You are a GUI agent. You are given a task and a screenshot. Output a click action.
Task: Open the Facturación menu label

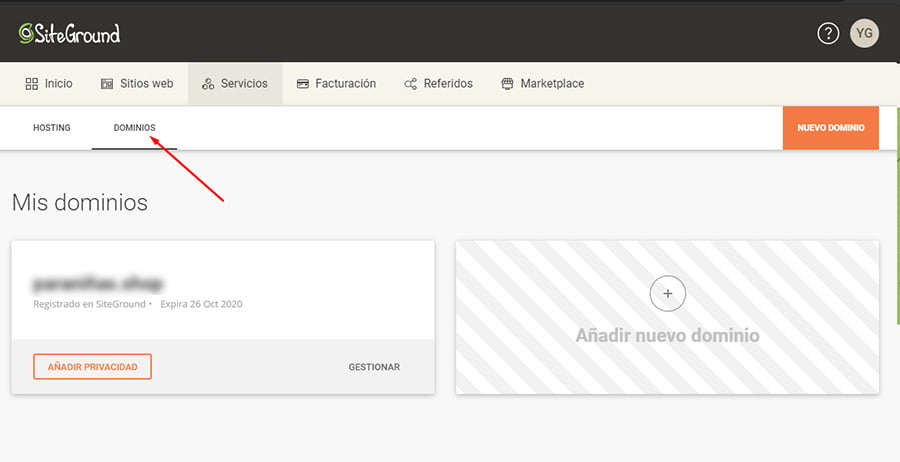pyautogui.click(x=345, y=84)
